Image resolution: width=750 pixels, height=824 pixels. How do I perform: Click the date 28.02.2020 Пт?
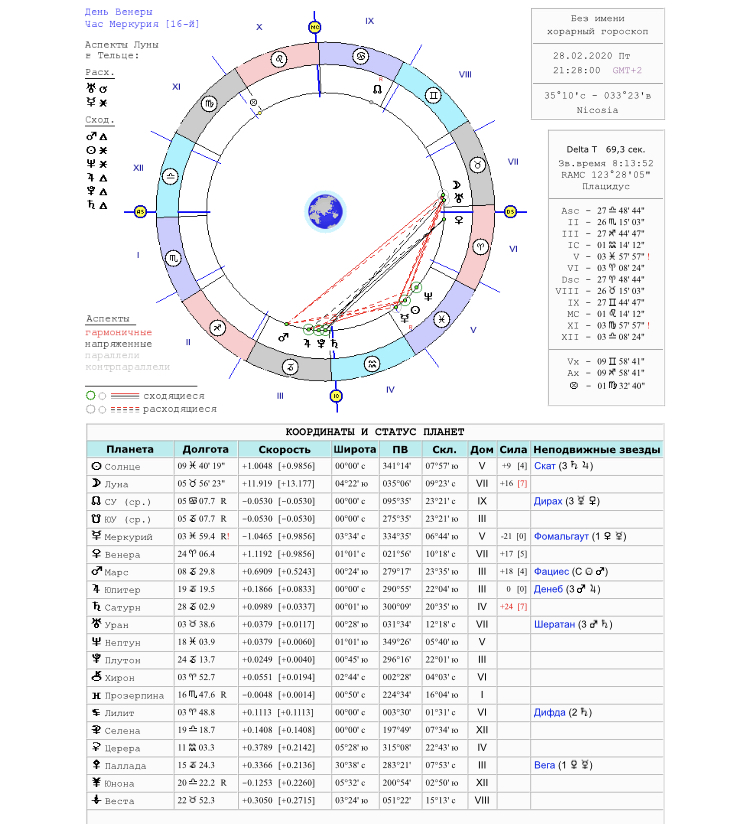point(591,56)
